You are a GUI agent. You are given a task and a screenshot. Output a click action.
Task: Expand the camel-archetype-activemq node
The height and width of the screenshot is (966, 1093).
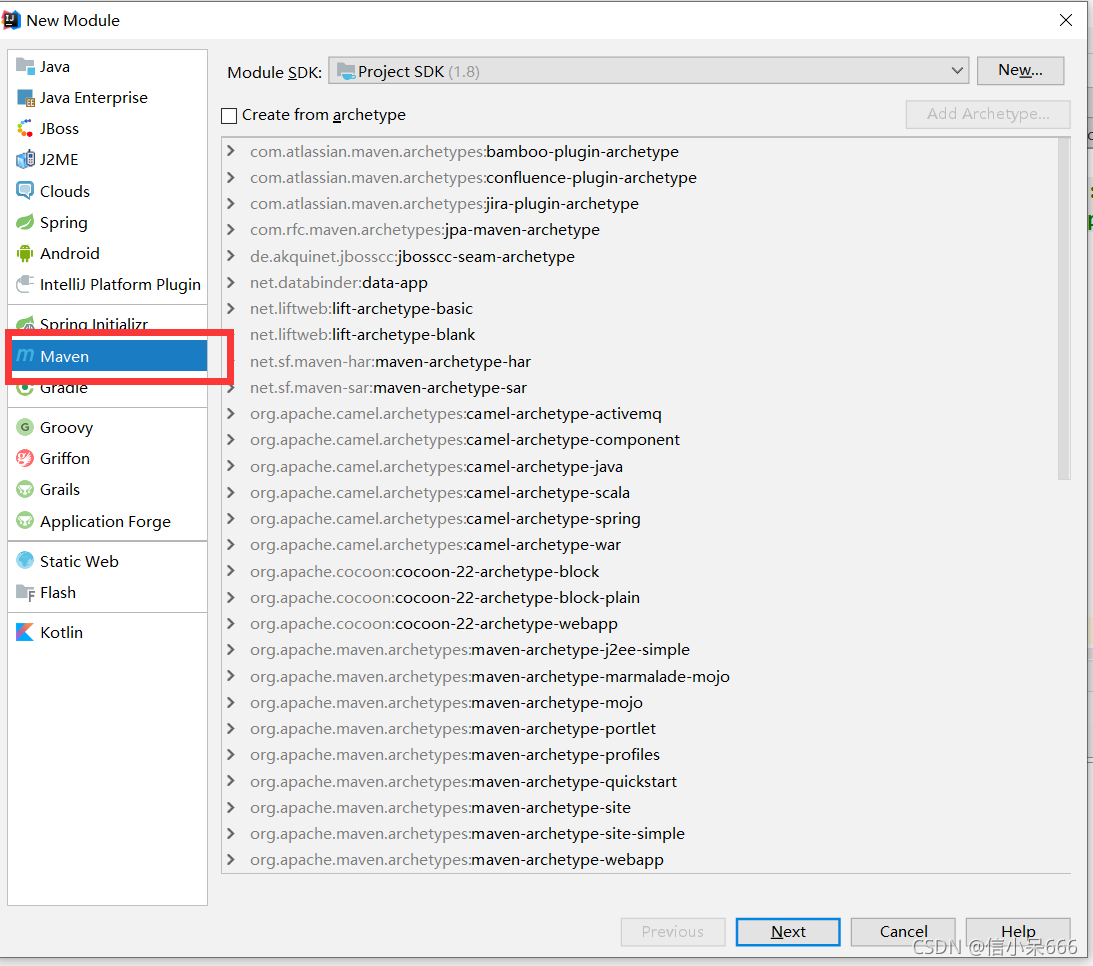[x=231, y=413]
